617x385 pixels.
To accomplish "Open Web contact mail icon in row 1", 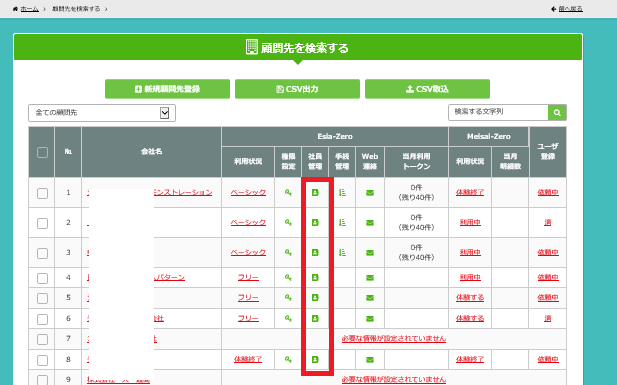I will tap(370, 193).
